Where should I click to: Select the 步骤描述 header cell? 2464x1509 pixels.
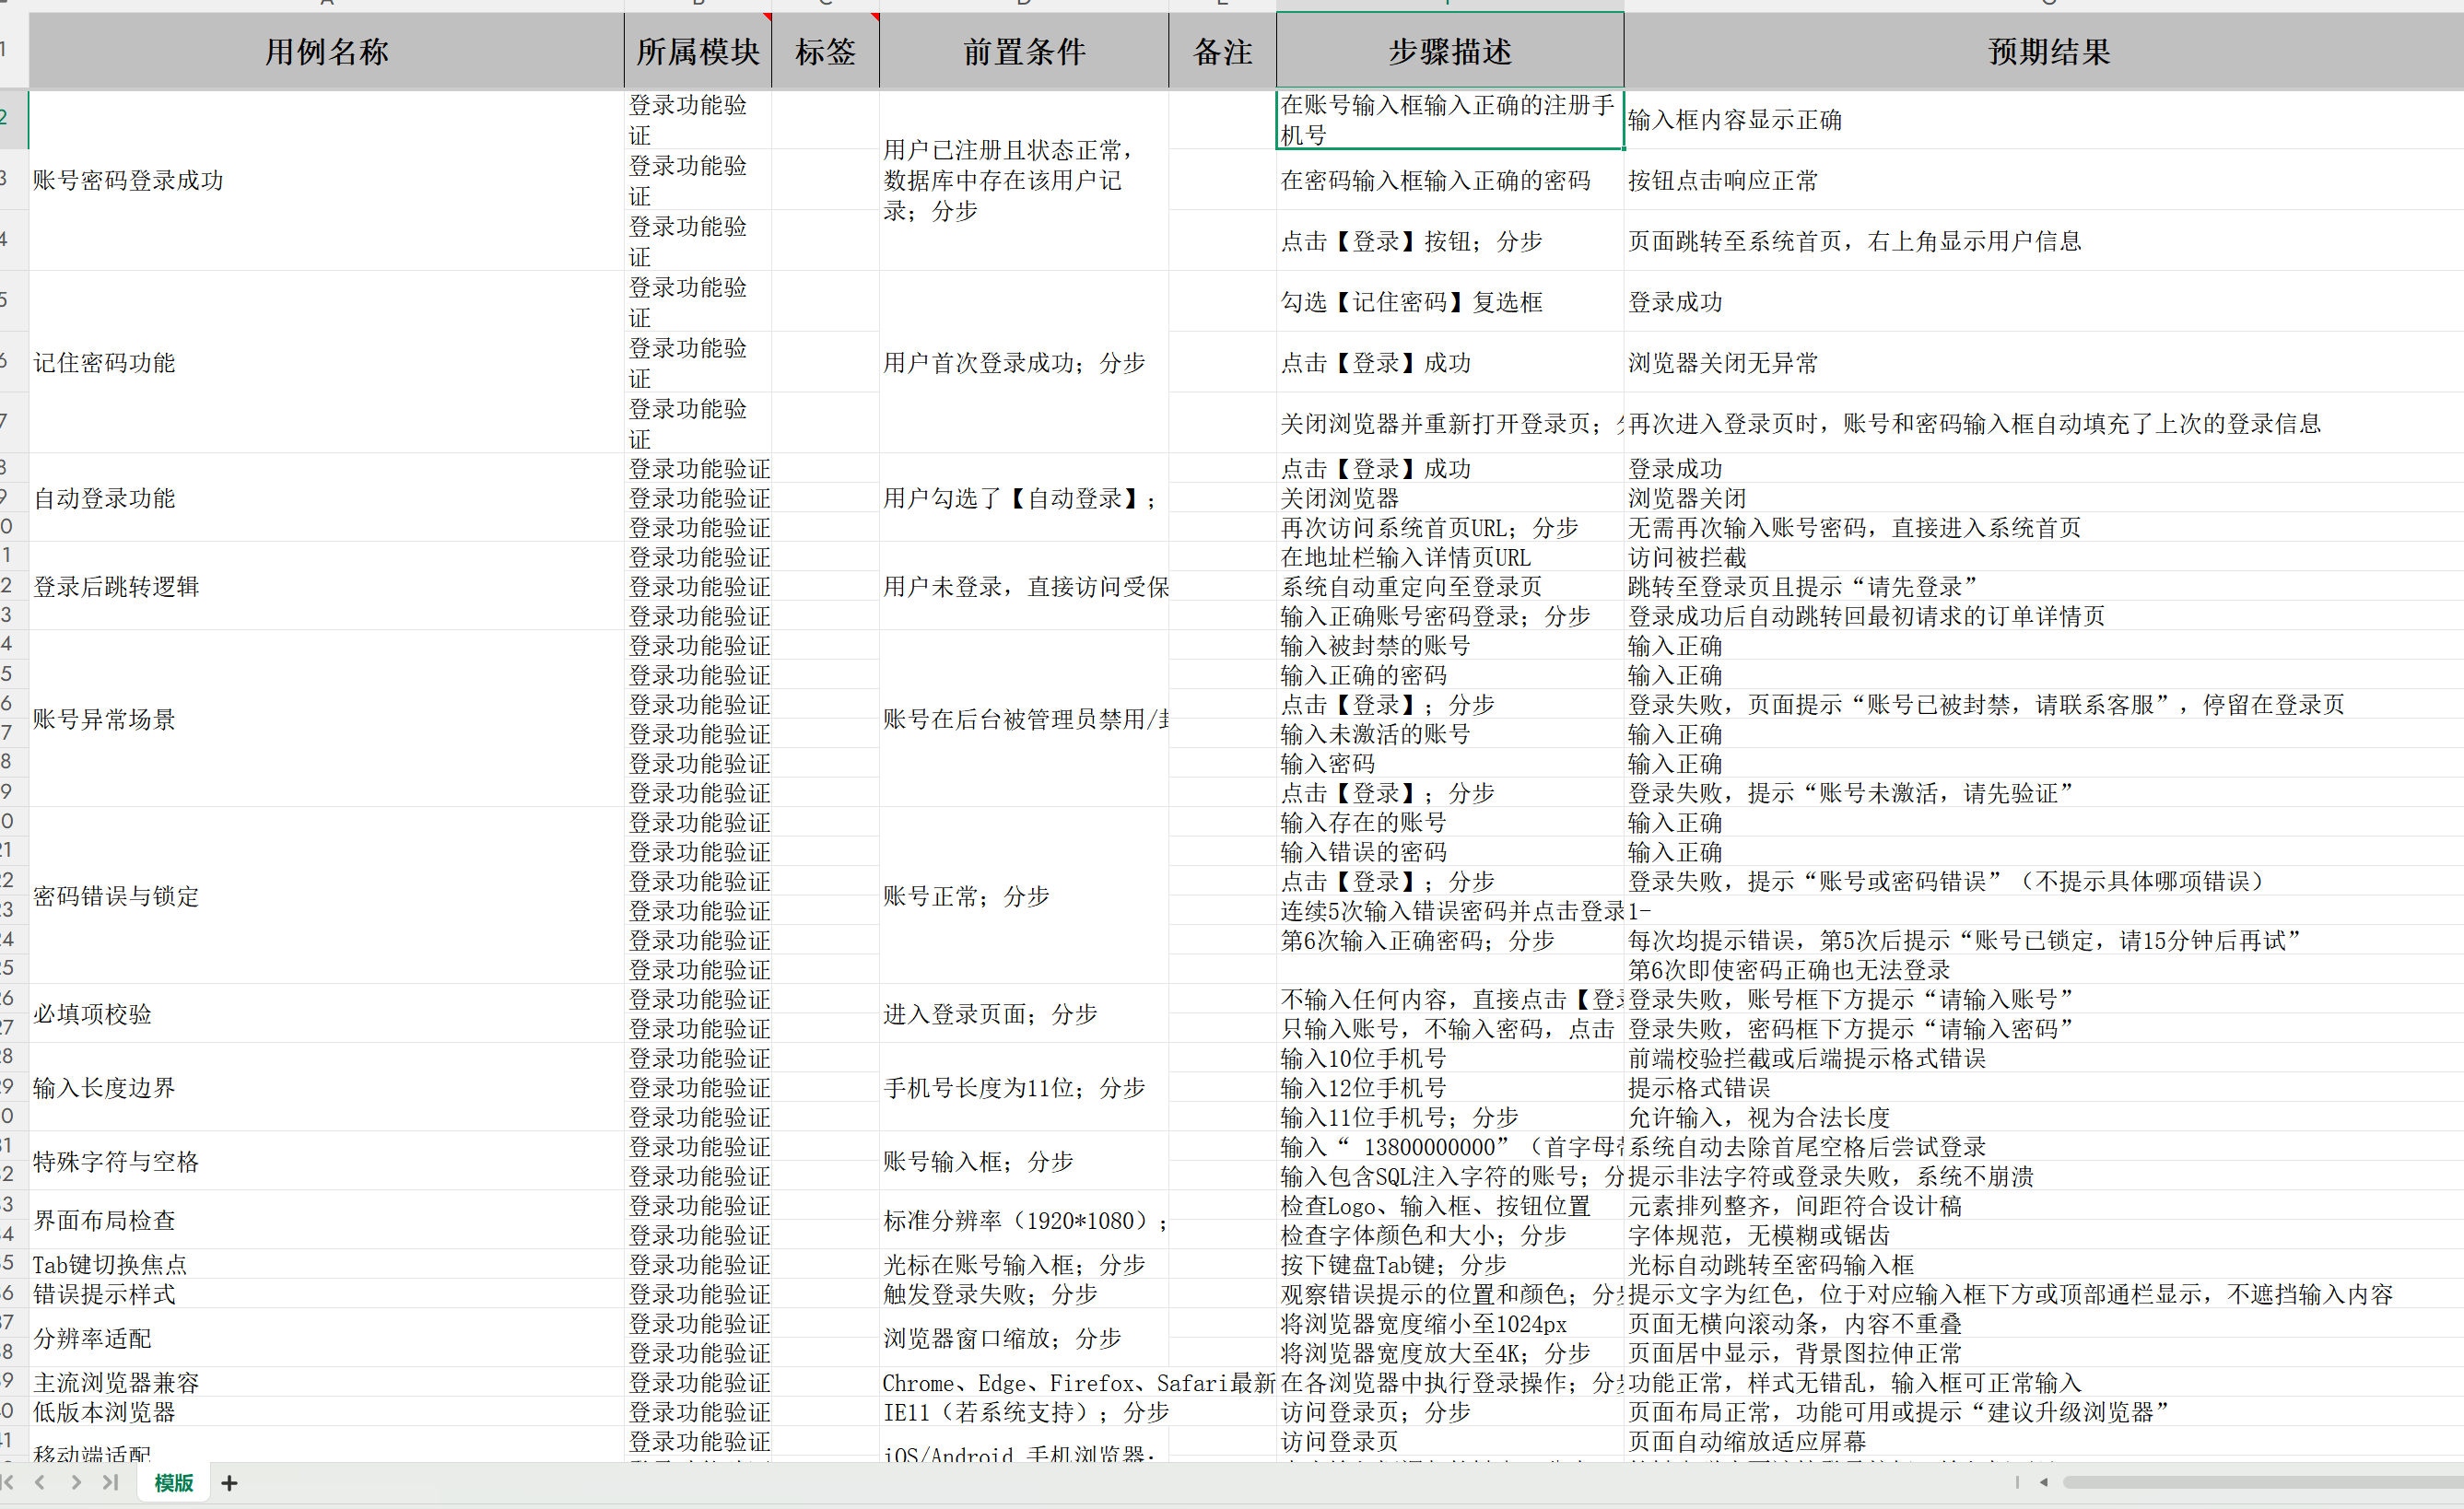click(1450, 51)
